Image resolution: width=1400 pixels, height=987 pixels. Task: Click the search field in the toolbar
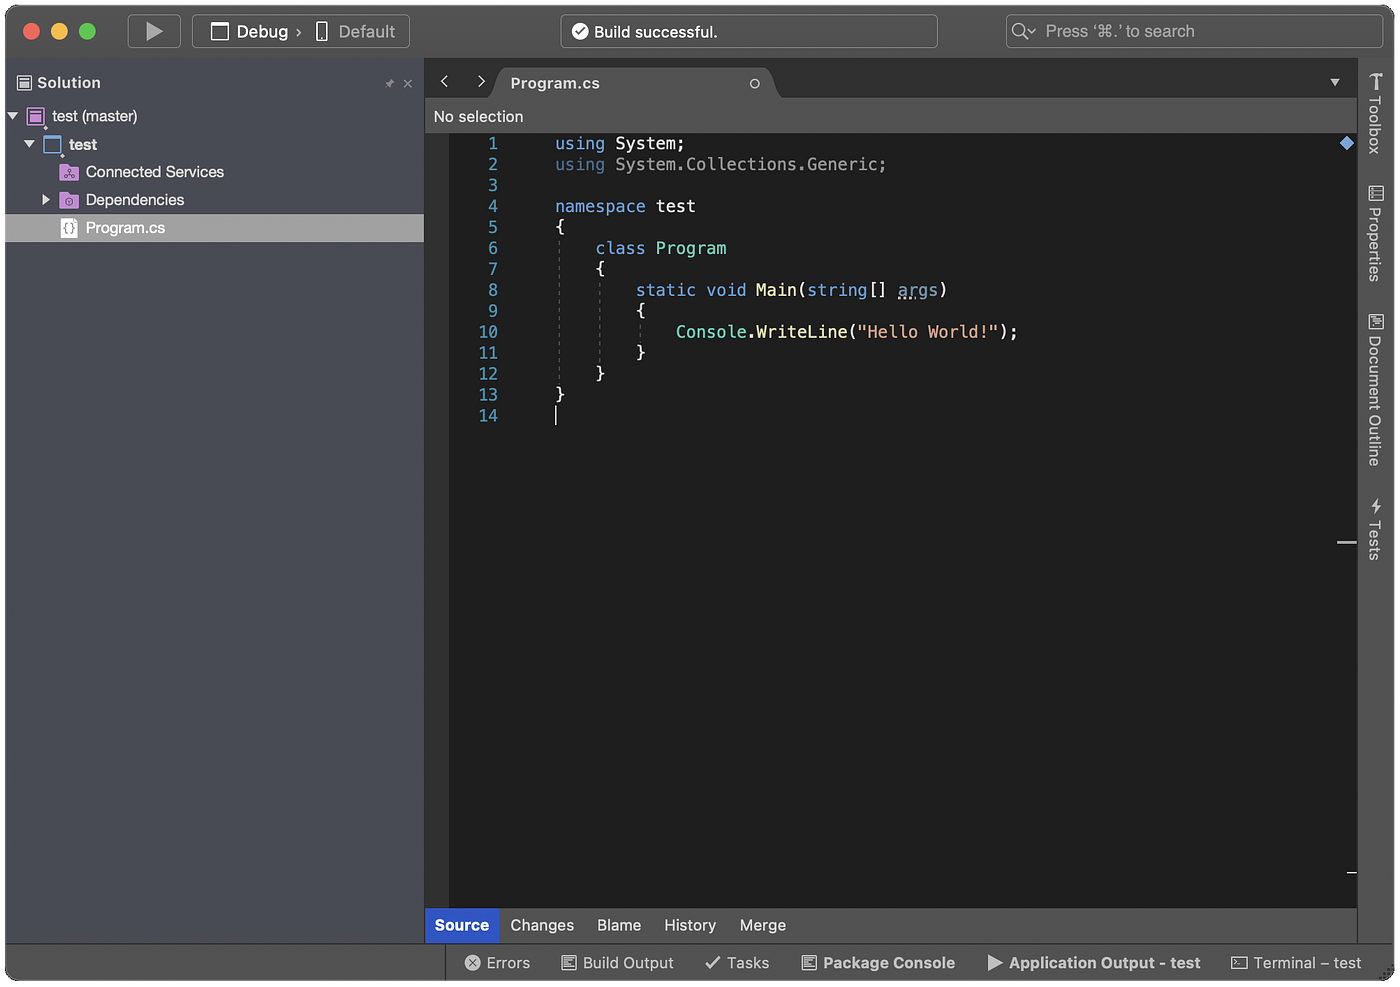1194,31
